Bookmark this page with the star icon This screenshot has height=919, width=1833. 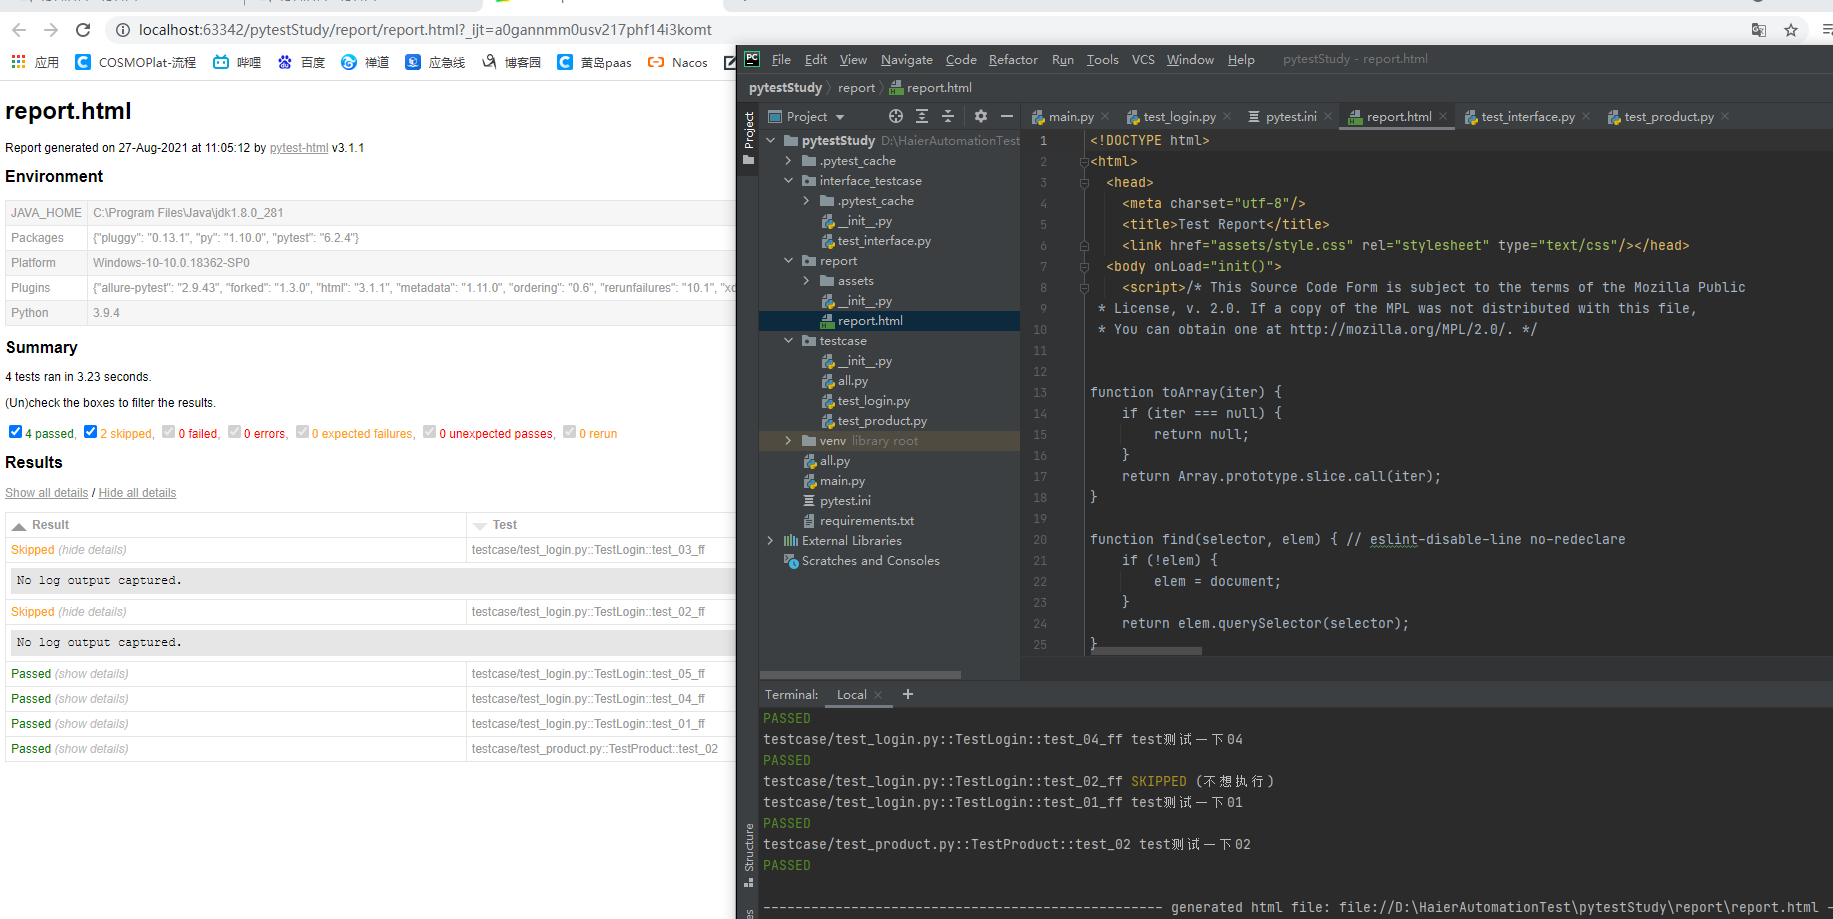1791,30
